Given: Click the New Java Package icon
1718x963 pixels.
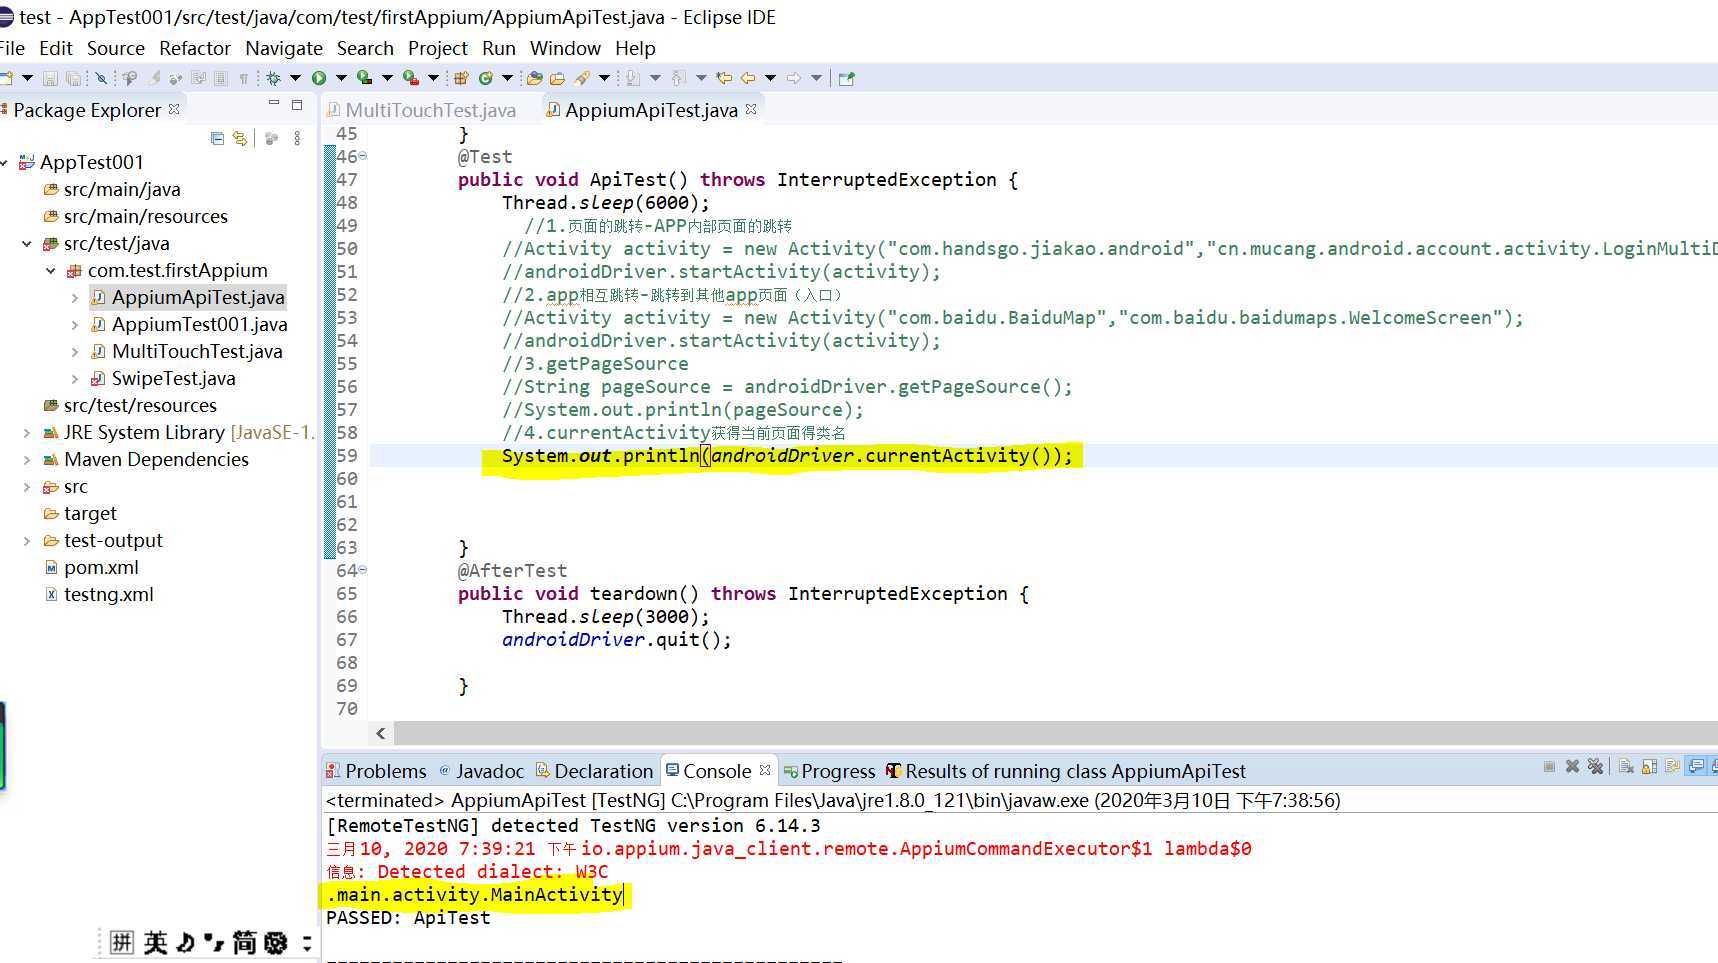Looking at the screenshot, I should (x=461, y=78).
